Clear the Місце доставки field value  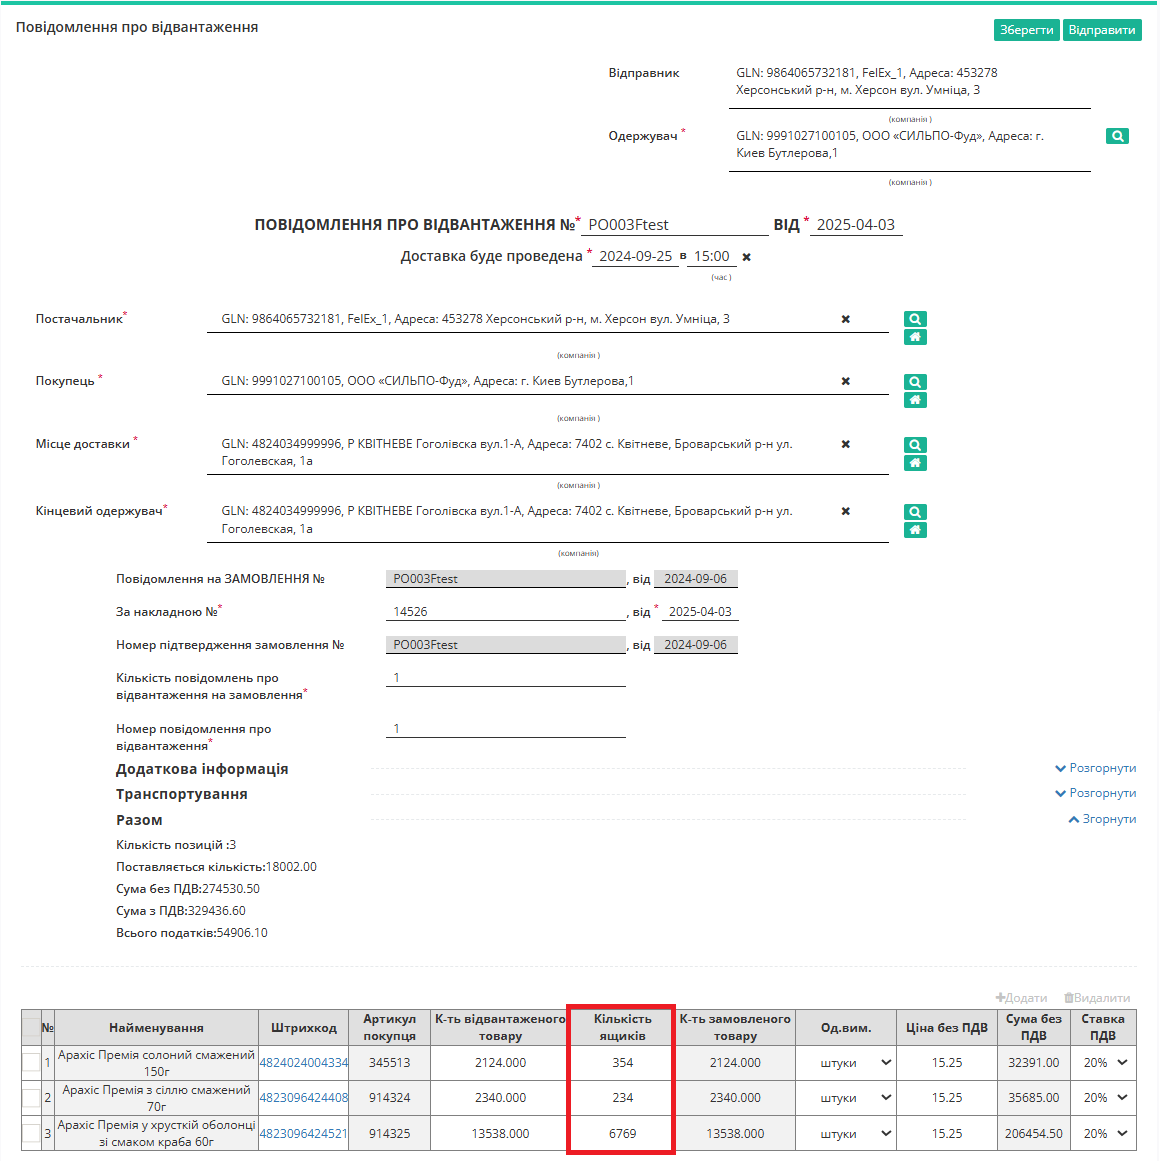[x=845, y=444]
